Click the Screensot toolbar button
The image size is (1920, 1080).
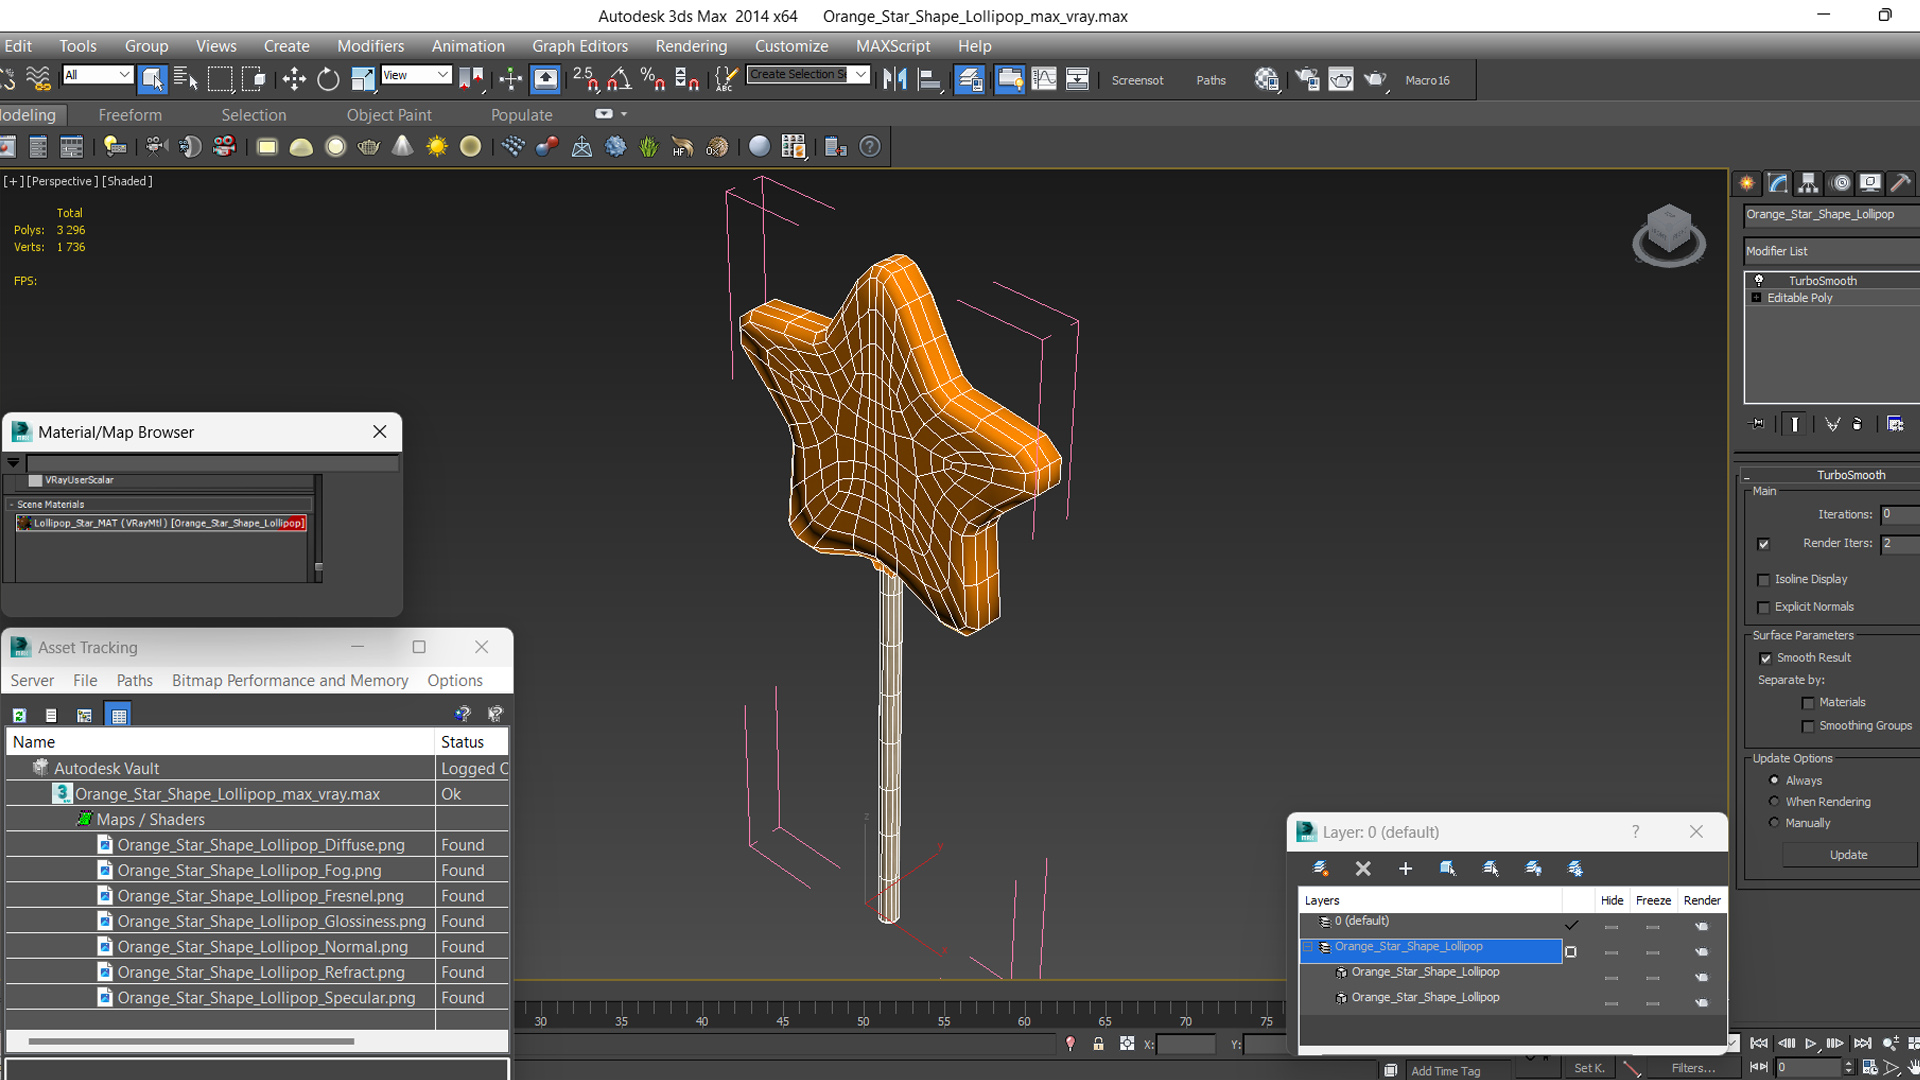pyautogui.click(x=1137, y=80)
